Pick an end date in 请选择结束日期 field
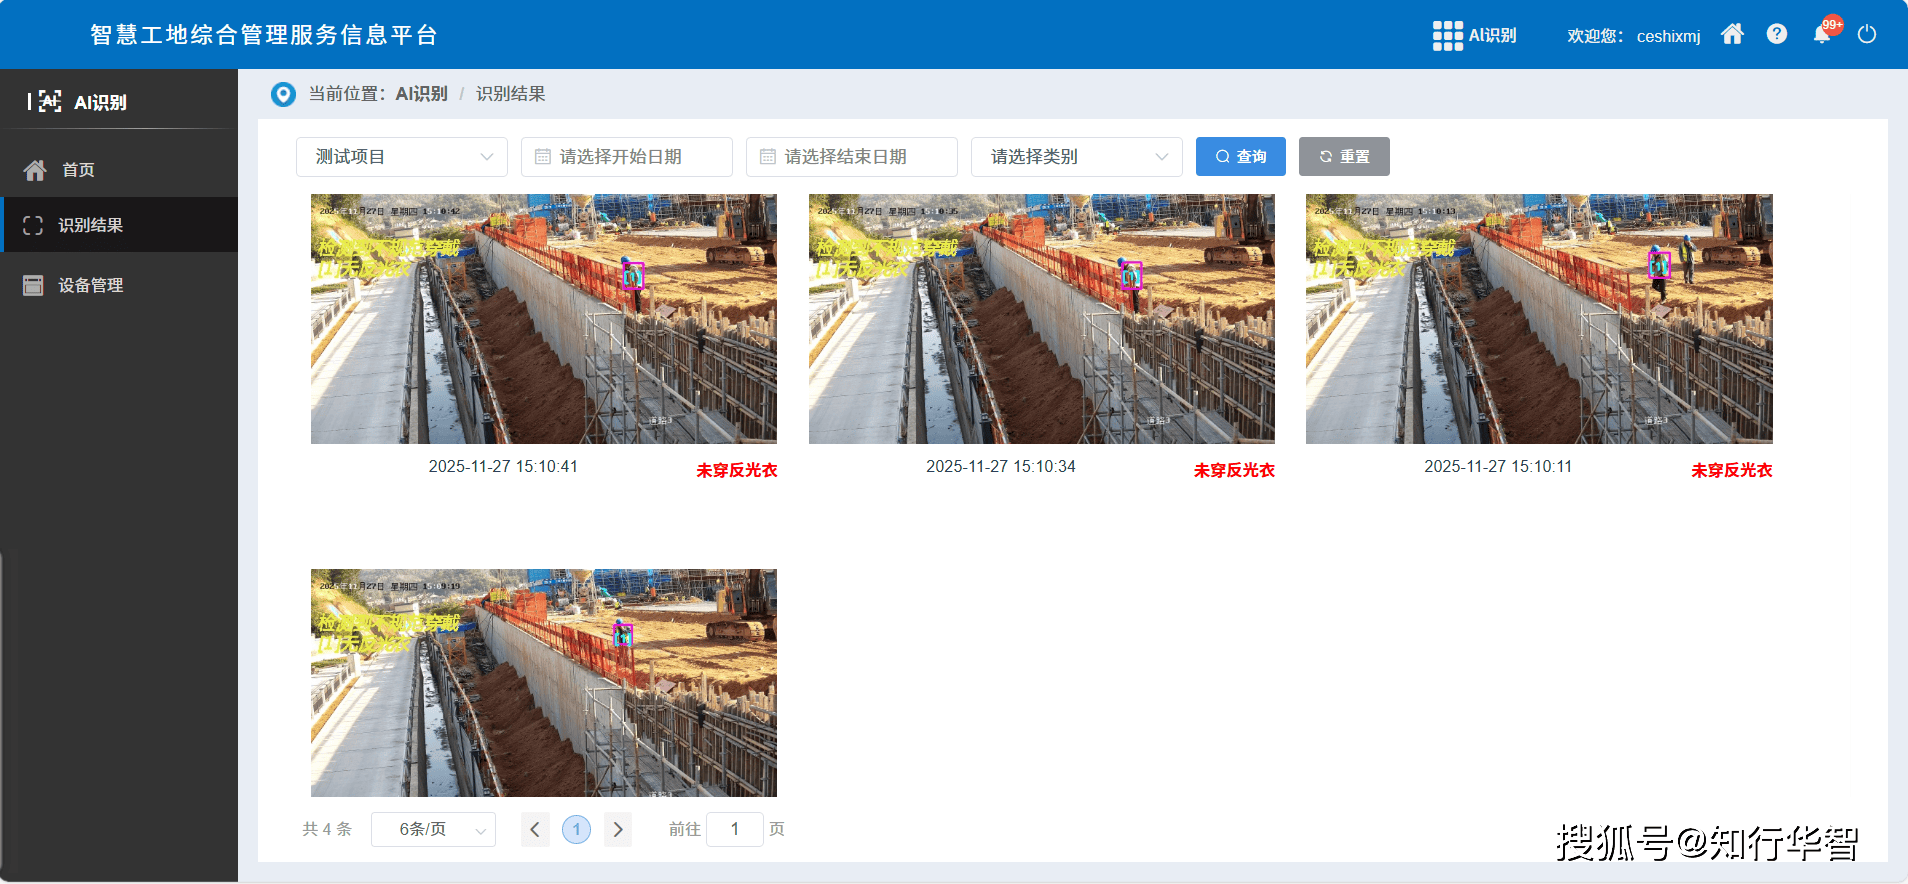Viewport: 1908px width, 884px height. (851, 157)
